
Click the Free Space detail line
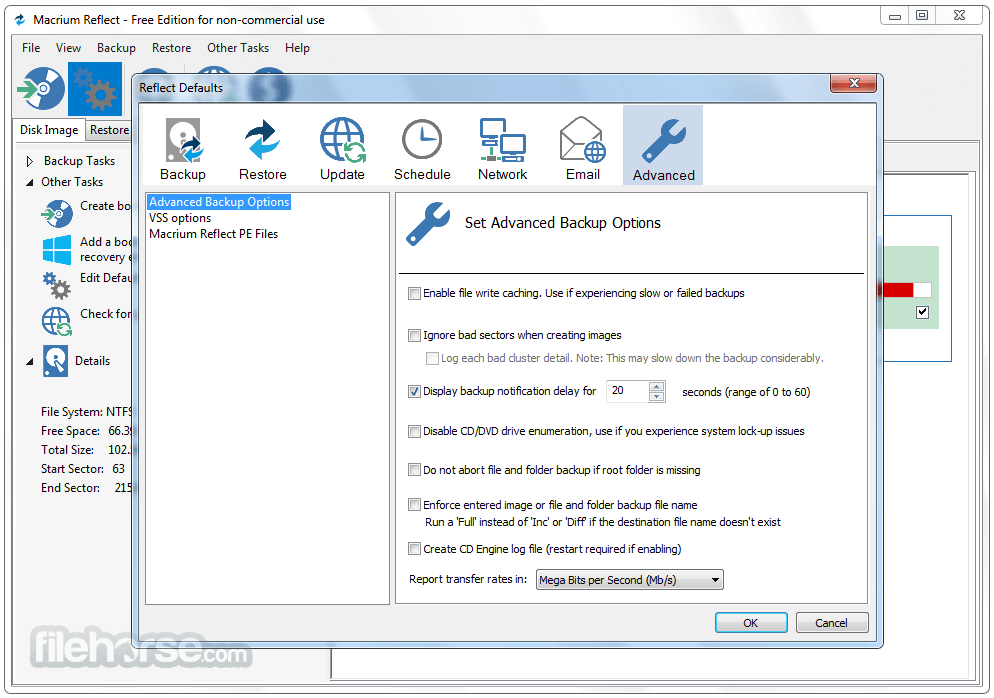coord(86,431)
